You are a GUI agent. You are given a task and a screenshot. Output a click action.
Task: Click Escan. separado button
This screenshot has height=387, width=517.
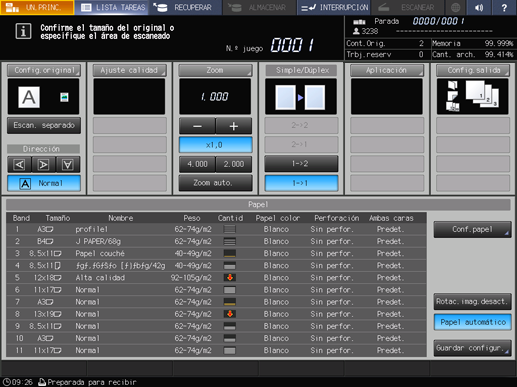(x=44, y=125)
